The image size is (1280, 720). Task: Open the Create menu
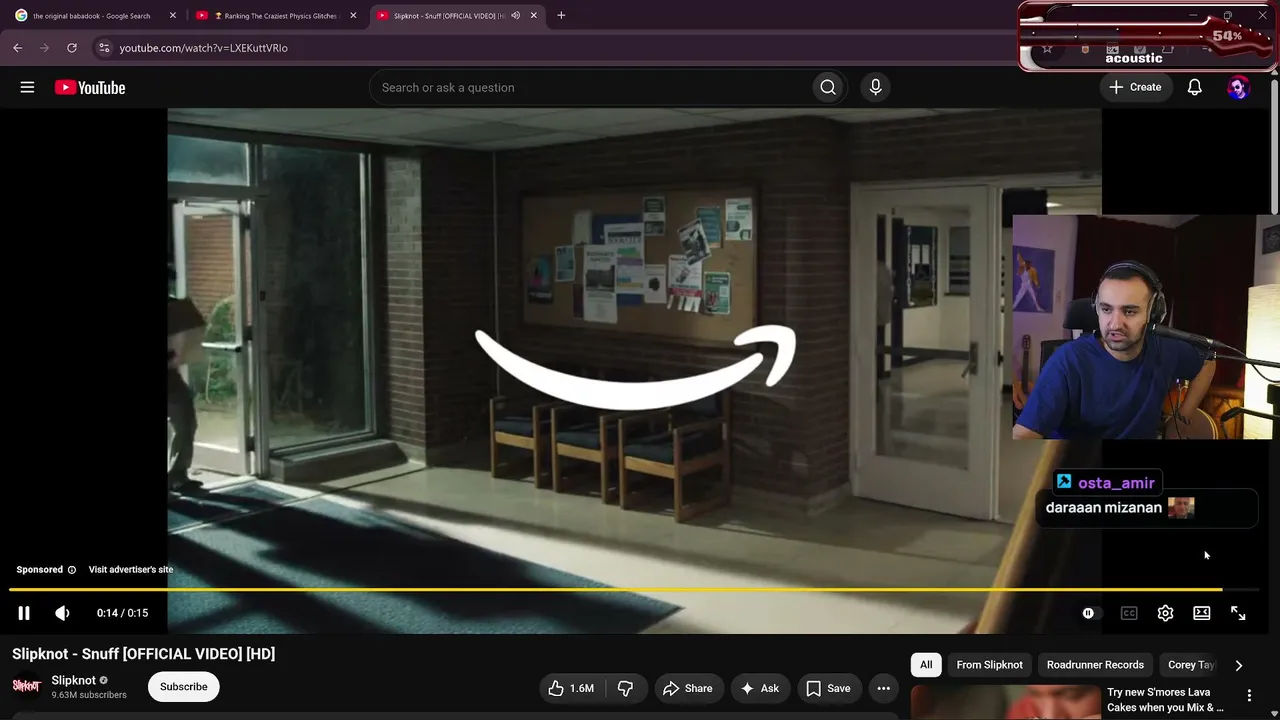coord(1135,87)
